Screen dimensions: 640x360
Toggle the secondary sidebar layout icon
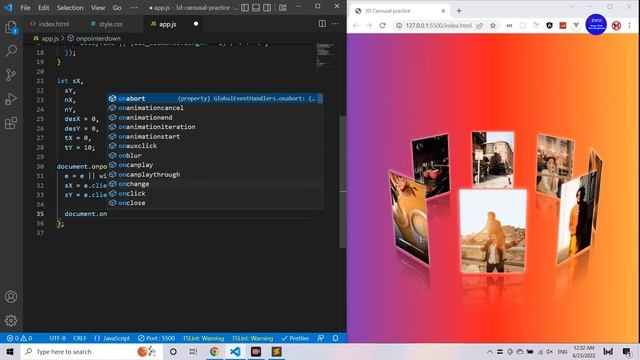tap(267, 7)
